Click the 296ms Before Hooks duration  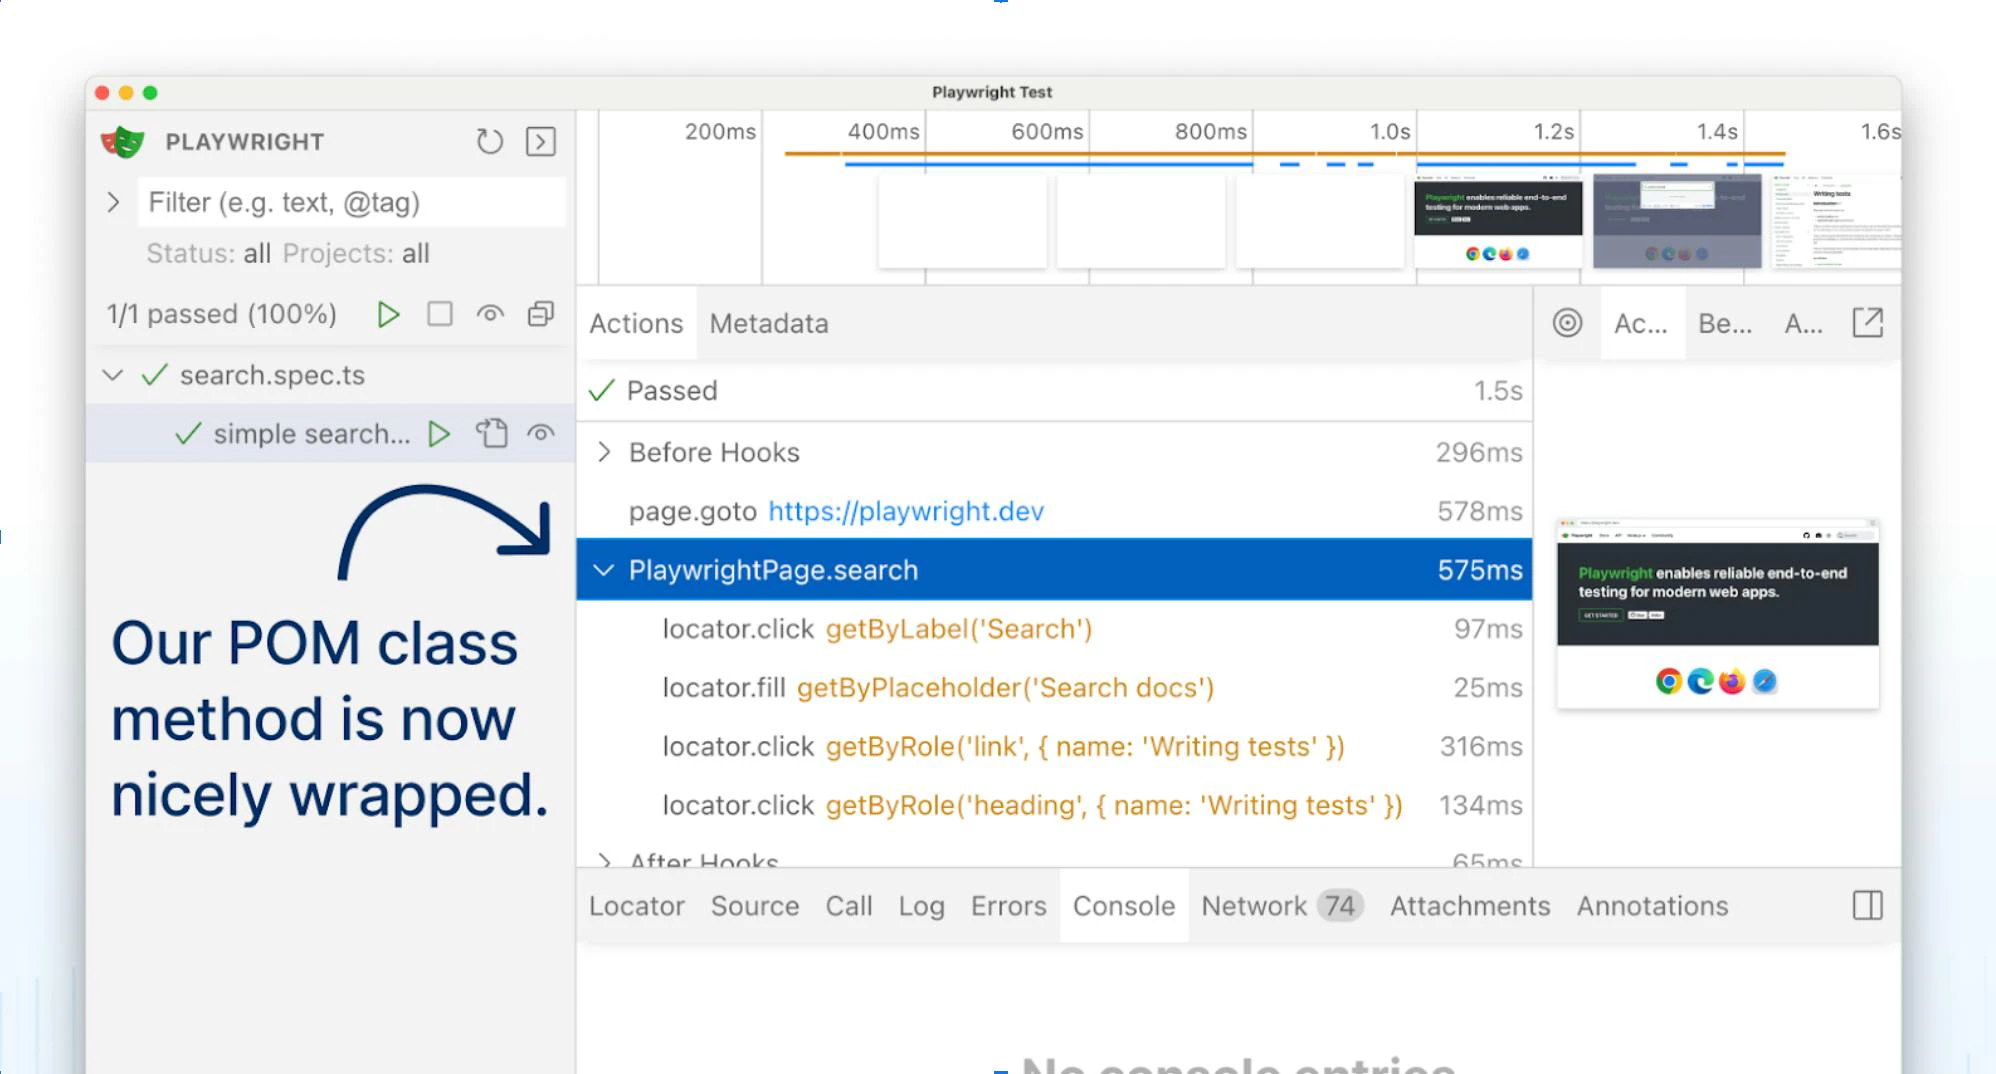coord(1479,452)
